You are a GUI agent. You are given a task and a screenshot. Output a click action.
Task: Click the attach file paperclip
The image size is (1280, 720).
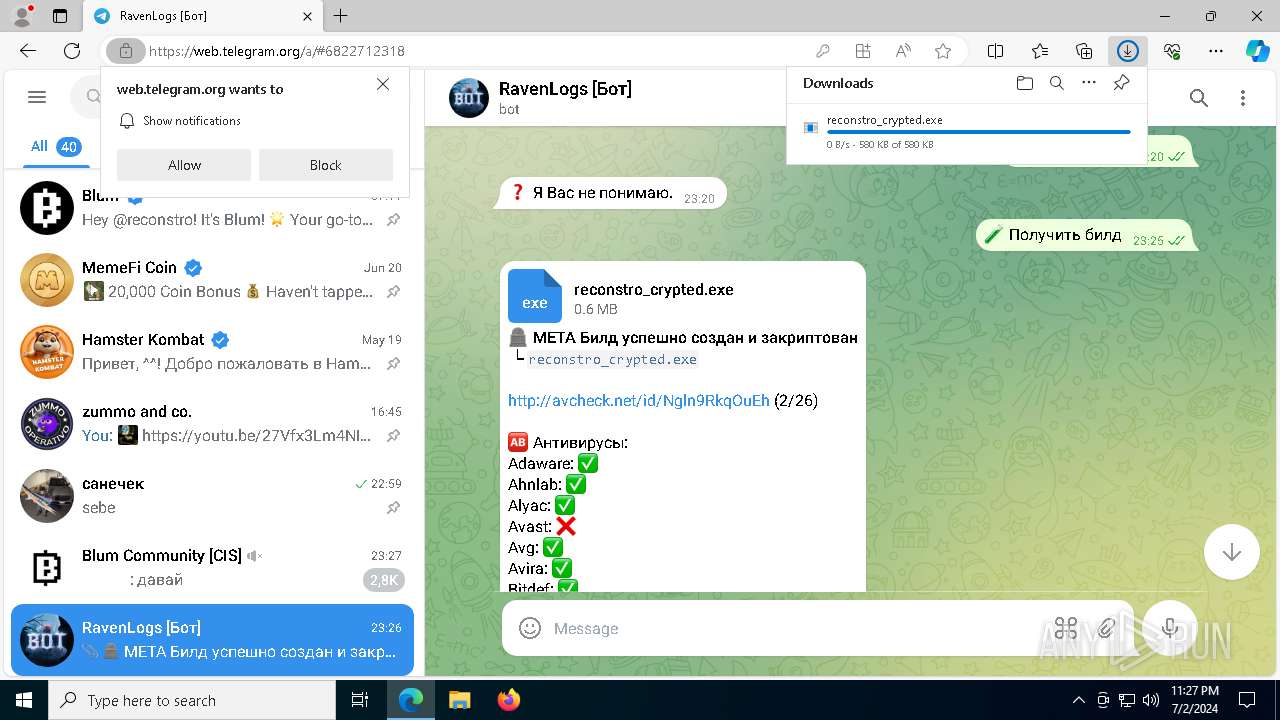(x=1106, y=628)
